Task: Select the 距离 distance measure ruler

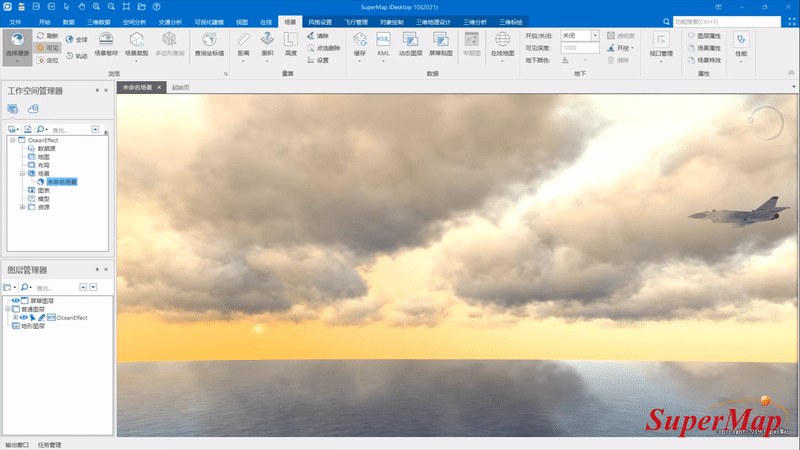Action: (243, 44)
